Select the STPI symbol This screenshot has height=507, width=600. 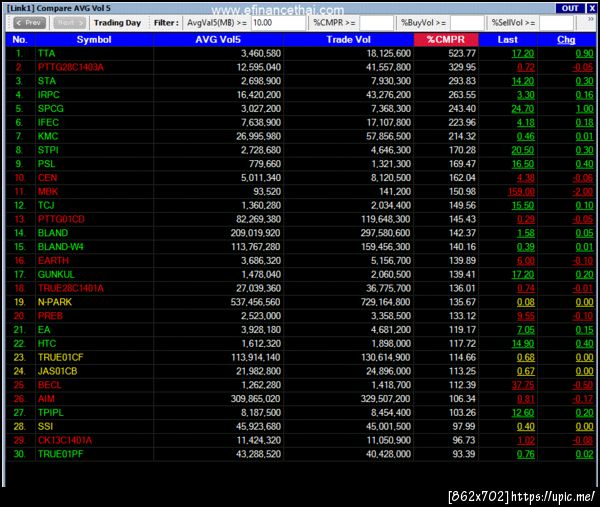[x=48, y=150]
